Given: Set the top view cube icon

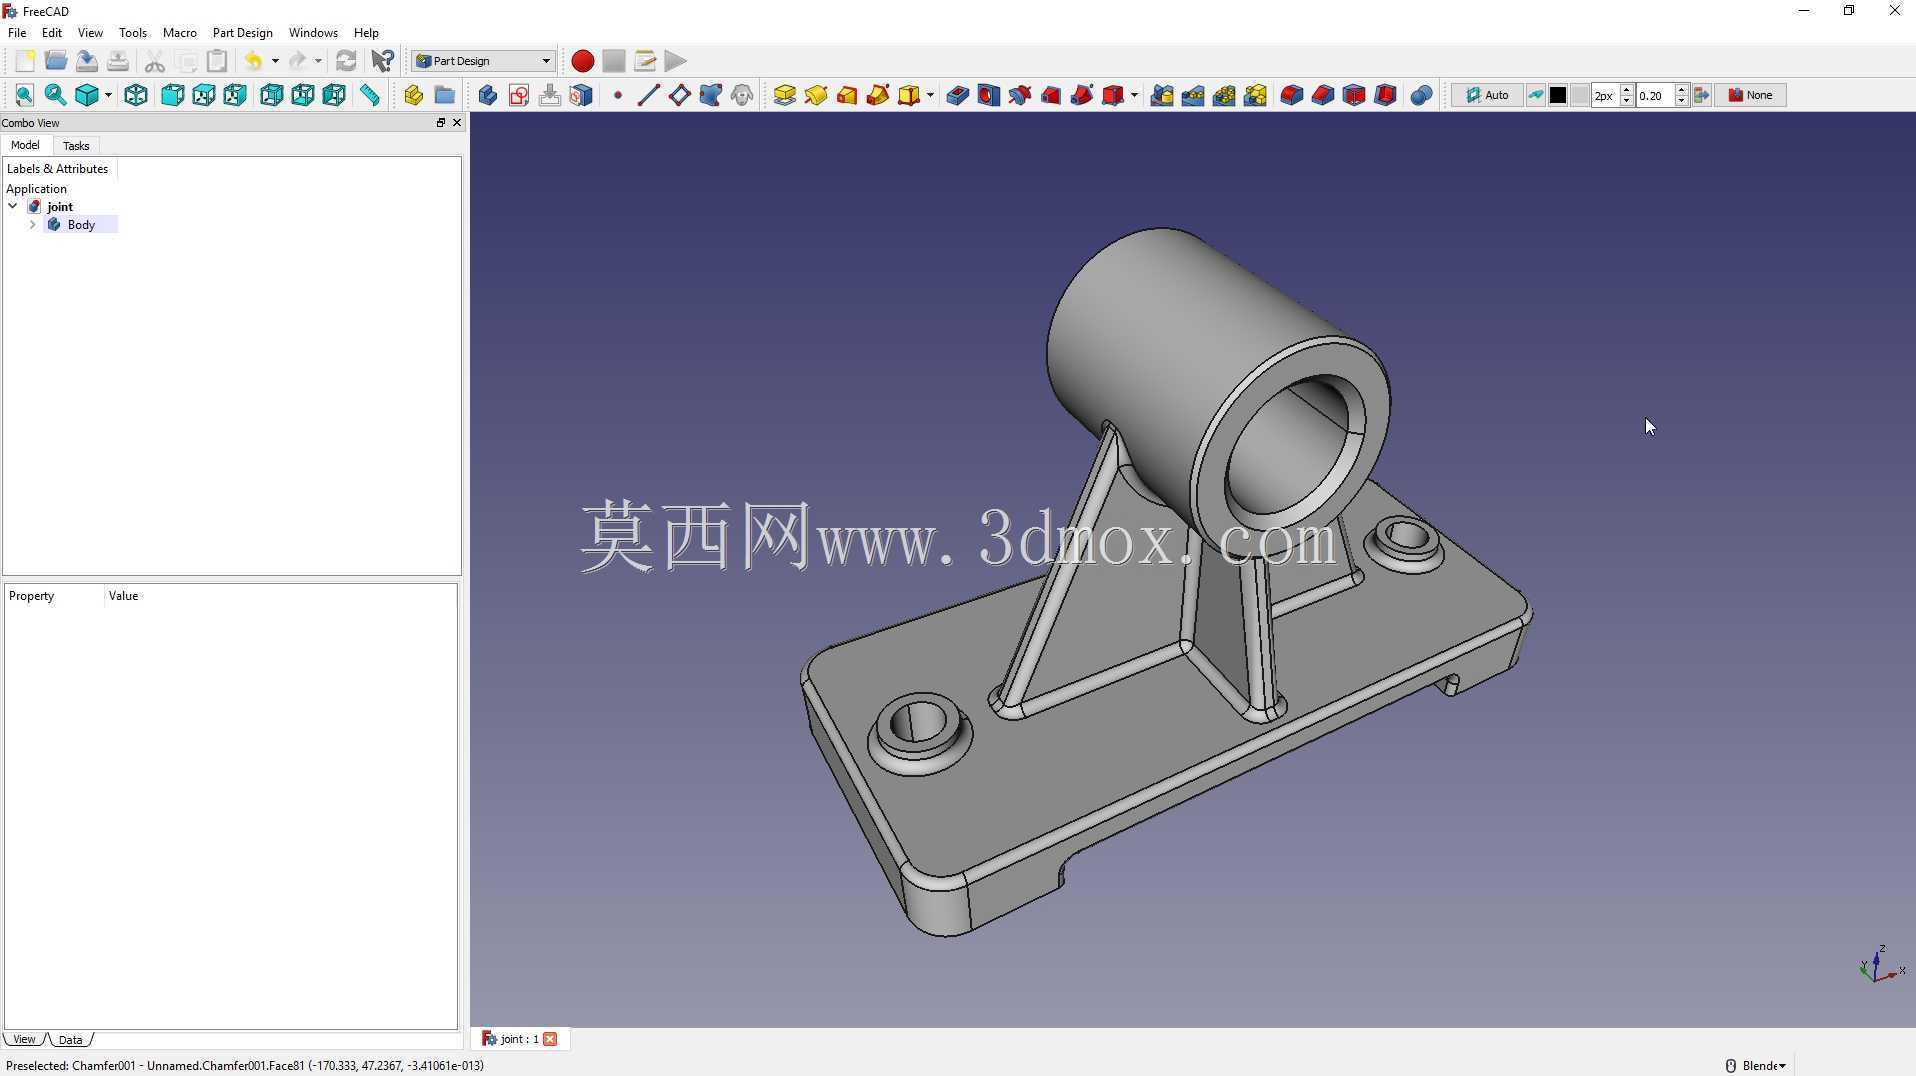Looking at the screenshot, I should [x=204, y=95].
